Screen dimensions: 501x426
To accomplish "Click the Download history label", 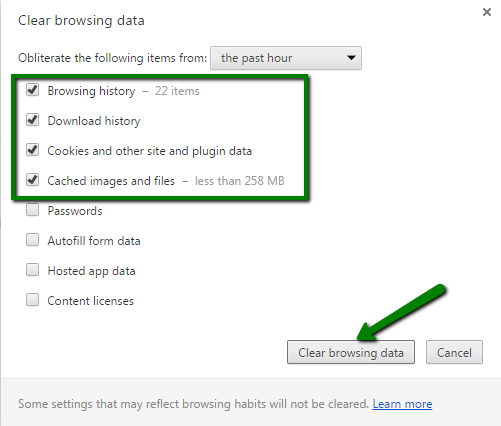I will tap(94, 121).
